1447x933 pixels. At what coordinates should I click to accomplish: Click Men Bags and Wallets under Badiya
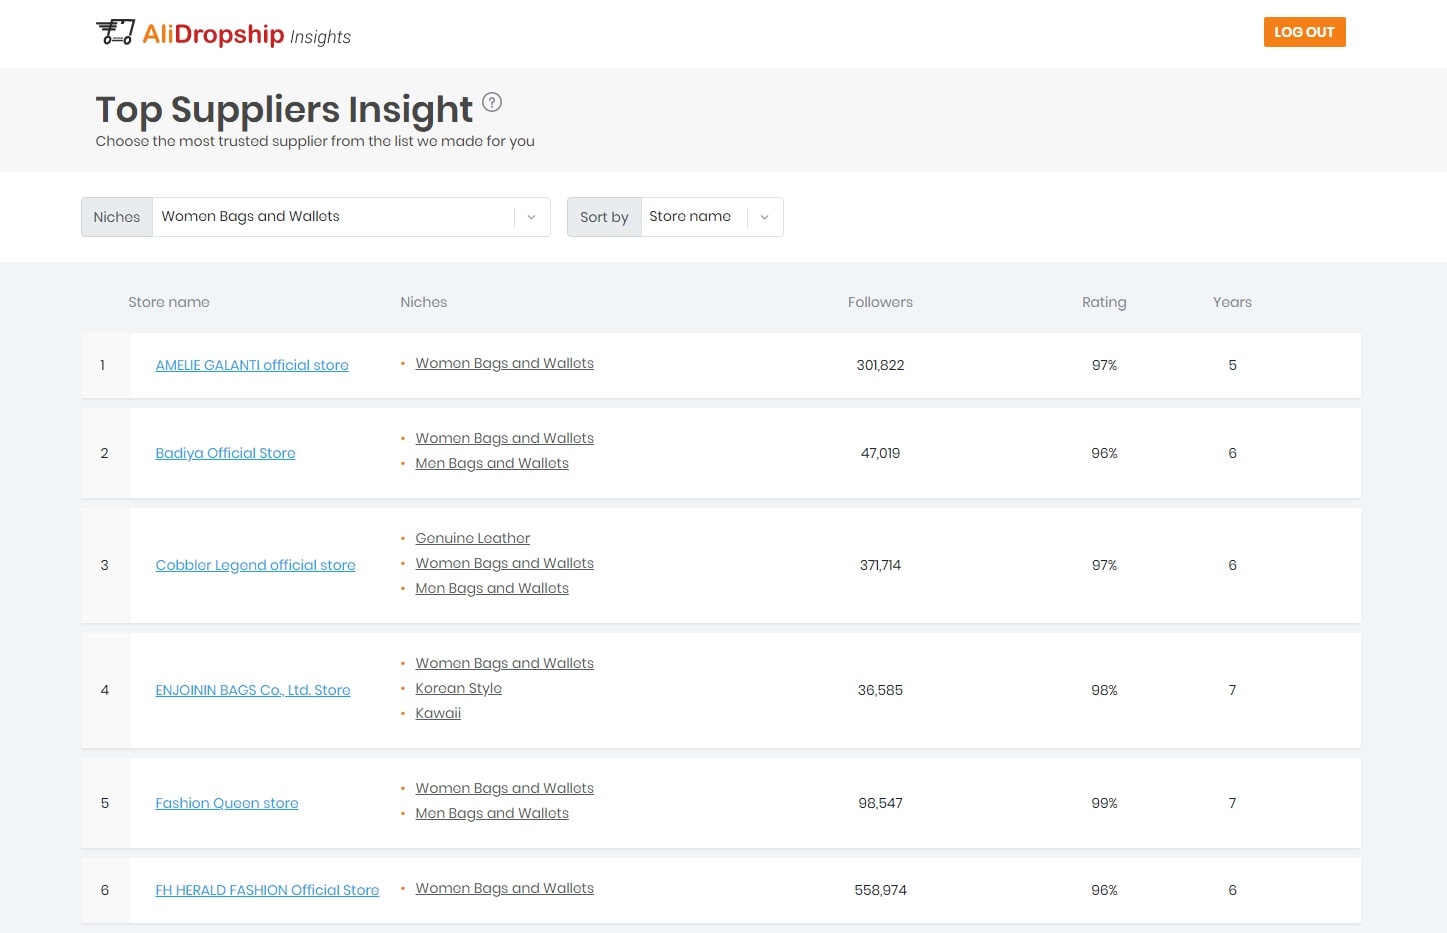pyautogui.click(x=492, y=464)
